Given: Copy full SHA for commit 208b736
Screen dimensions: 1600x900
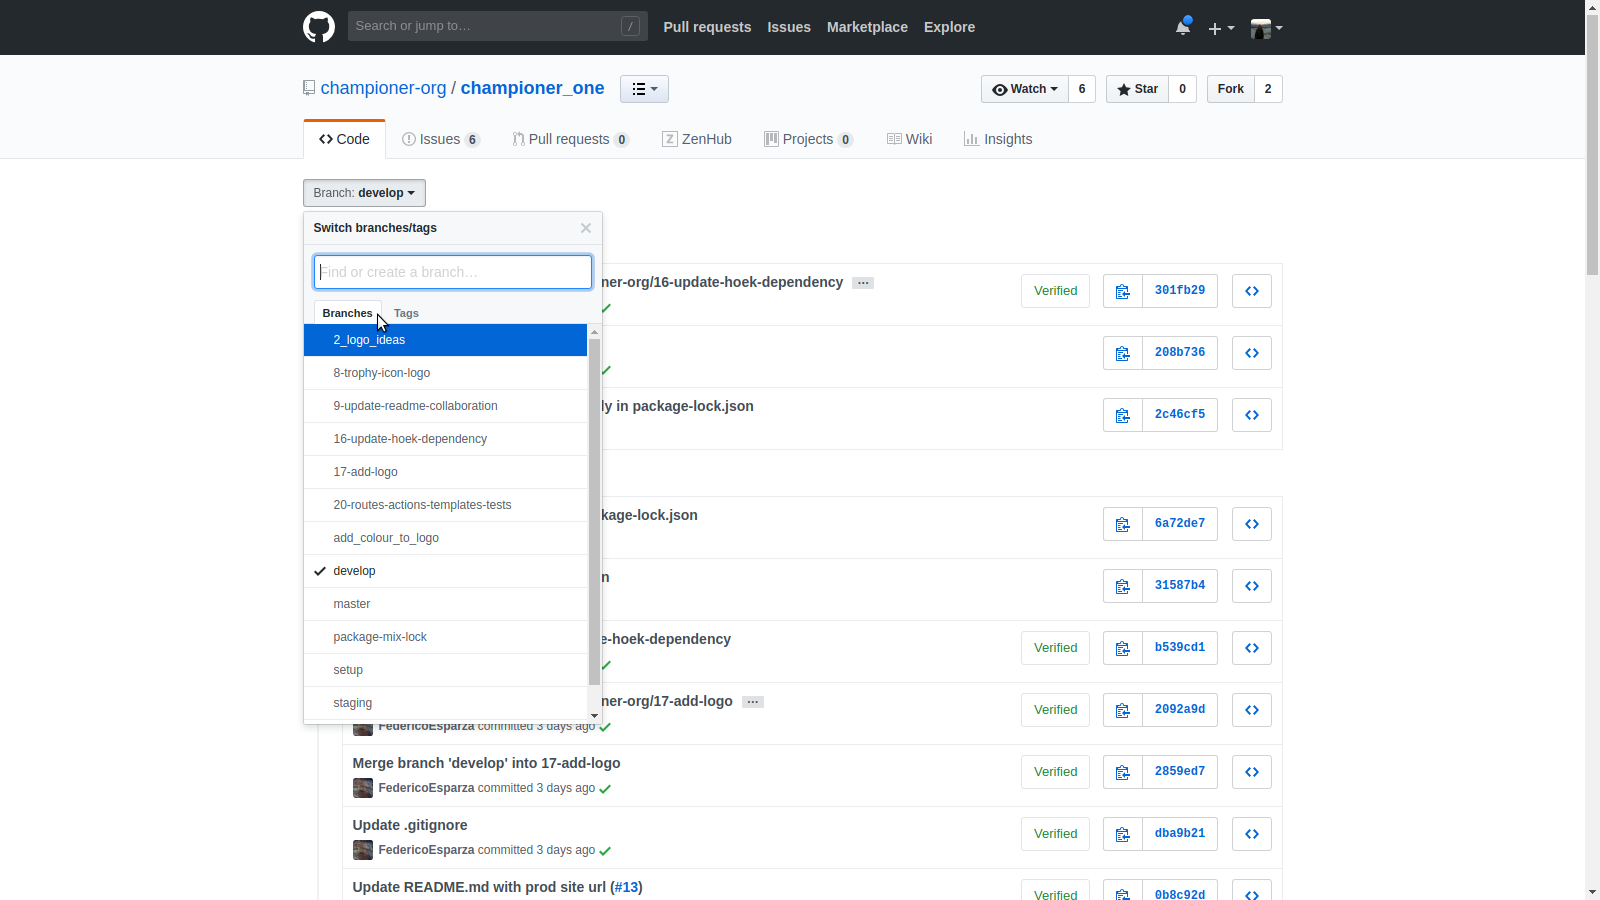Looking at the screenshot, I should click(1123, 353).
